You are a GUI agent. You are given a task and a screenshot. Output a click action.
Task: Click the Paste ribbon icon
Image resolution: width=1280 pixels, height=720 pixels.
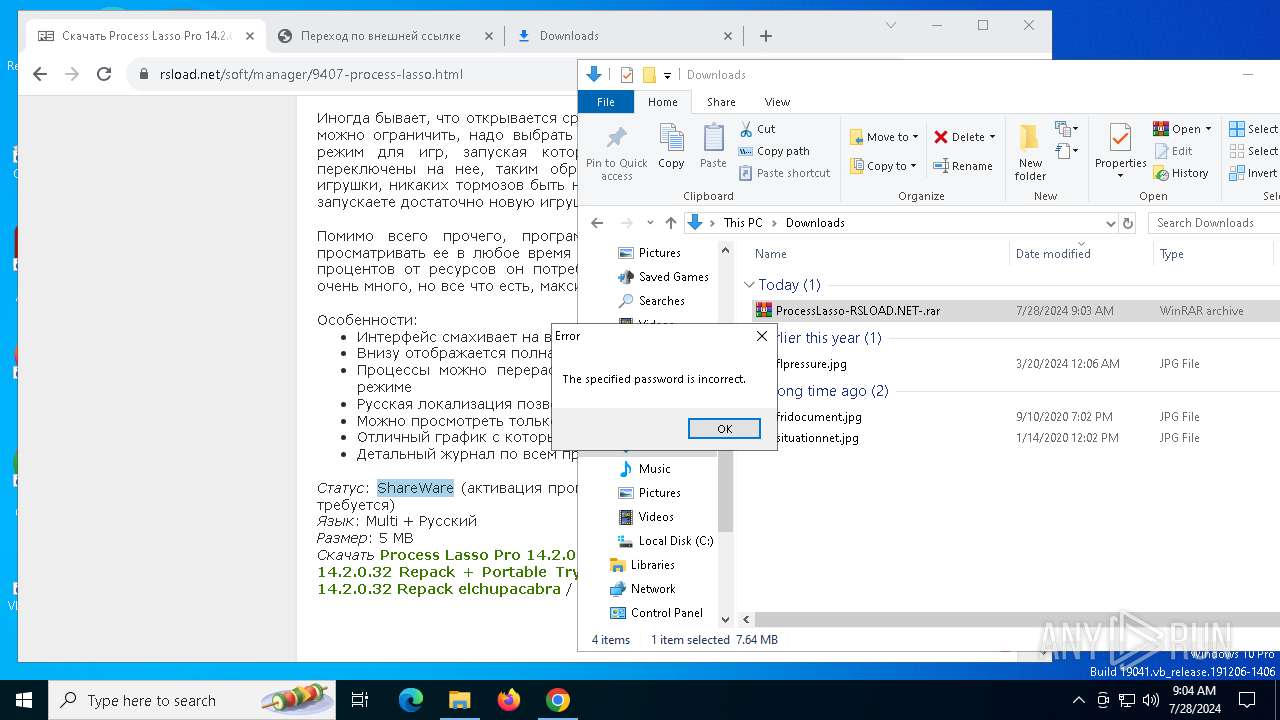[x=713, y=147]
